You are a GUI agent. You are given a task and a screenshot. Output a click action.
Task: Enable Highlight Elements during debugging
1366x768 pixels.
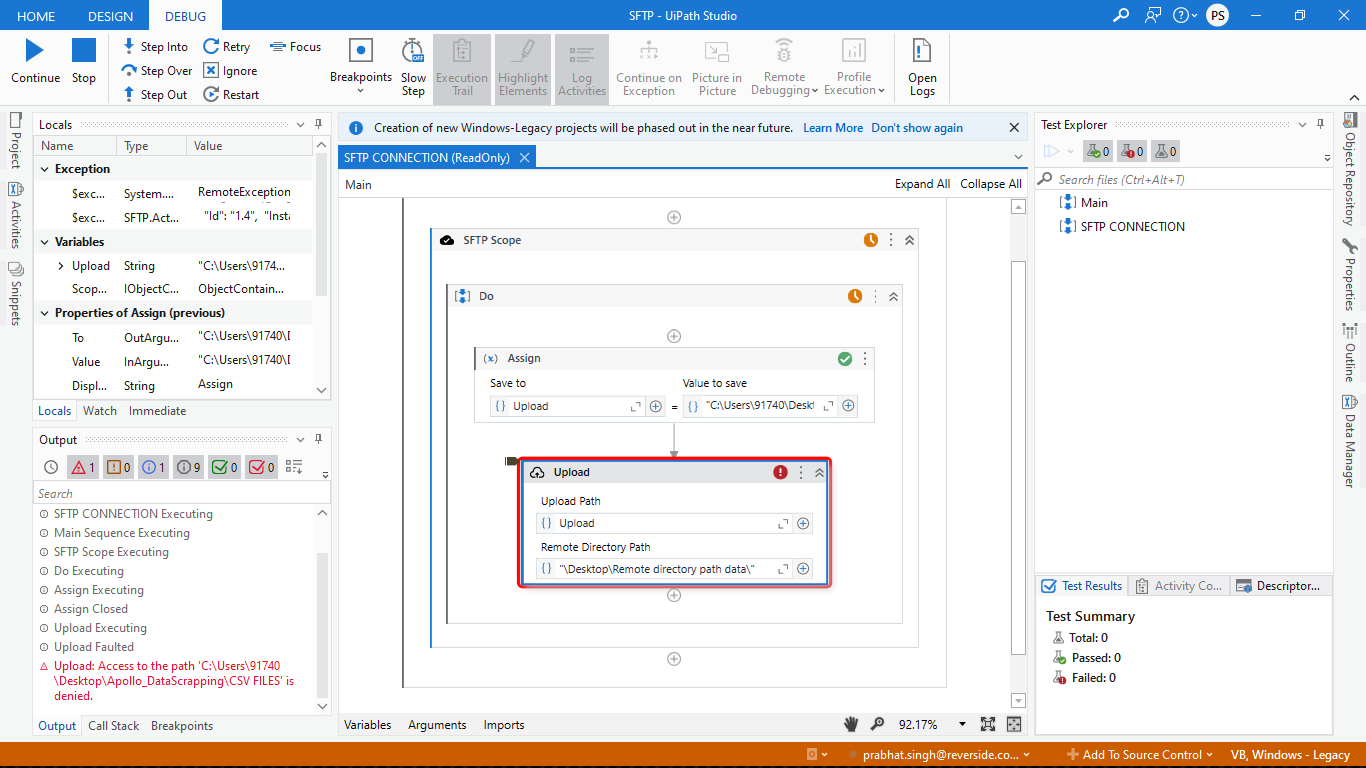522,67
